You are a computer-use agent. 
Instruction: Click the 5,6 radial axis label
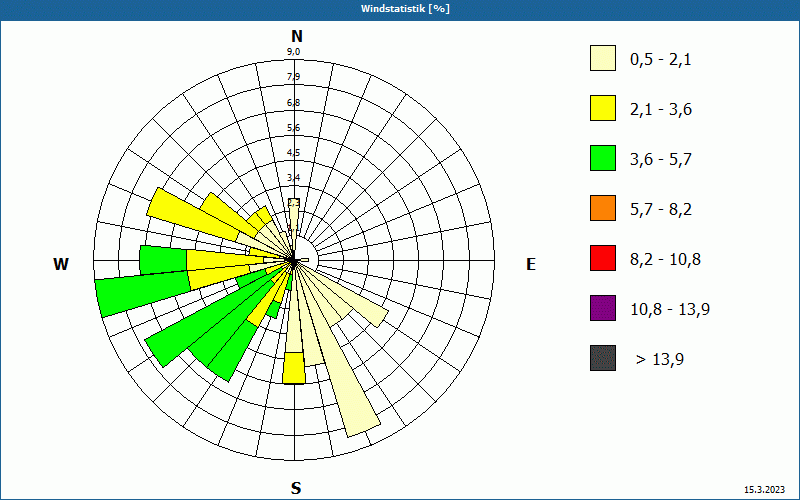tap(293, 128)
